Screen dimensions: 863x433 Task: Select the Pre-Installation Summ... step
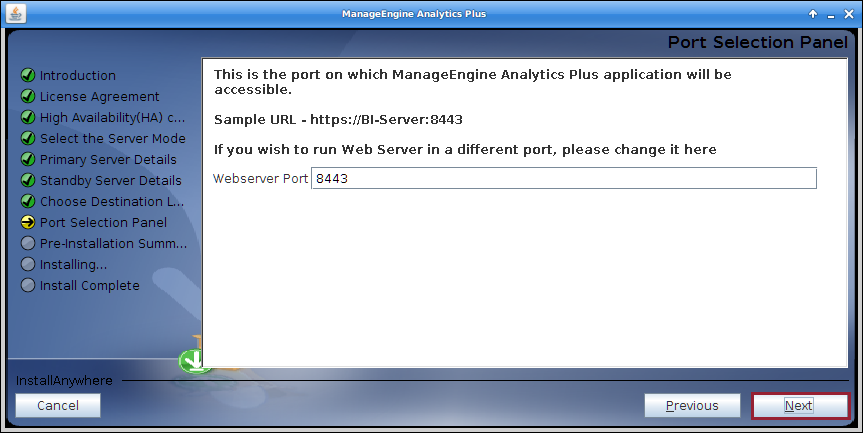(x=113, y=243)
